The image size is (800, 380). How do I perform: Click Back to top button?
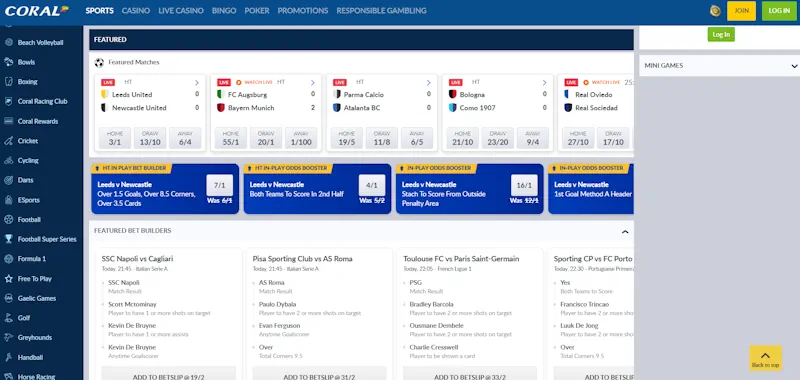click(x=765, y=359)
